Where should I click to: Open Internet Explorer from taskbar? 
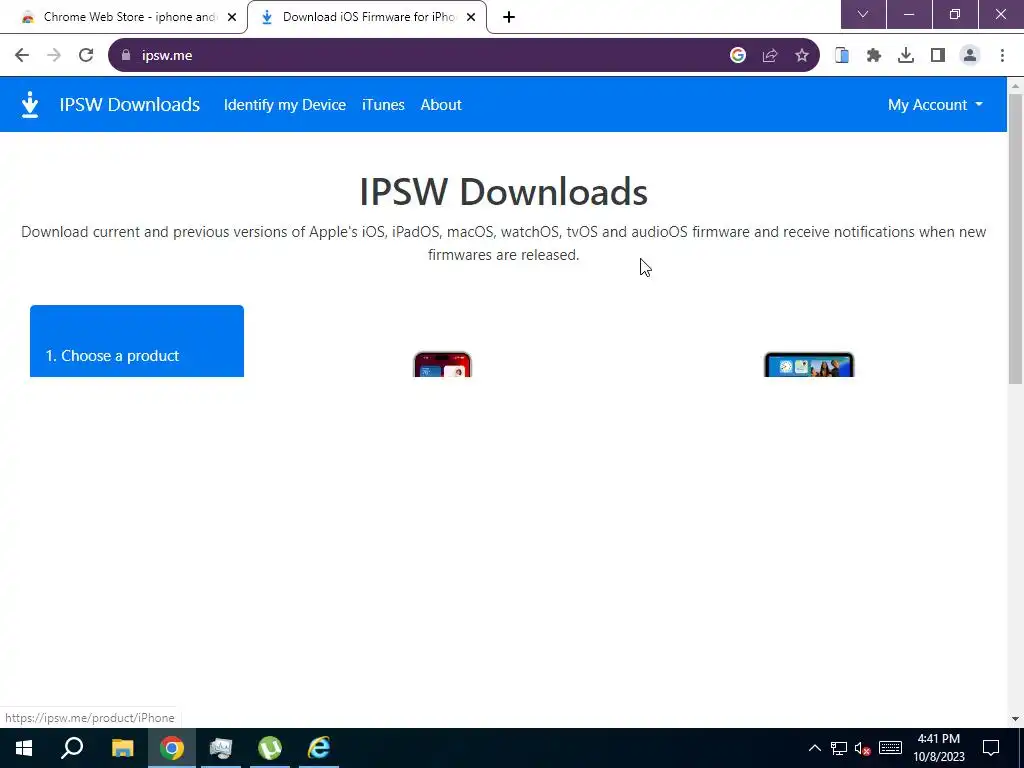319,748
